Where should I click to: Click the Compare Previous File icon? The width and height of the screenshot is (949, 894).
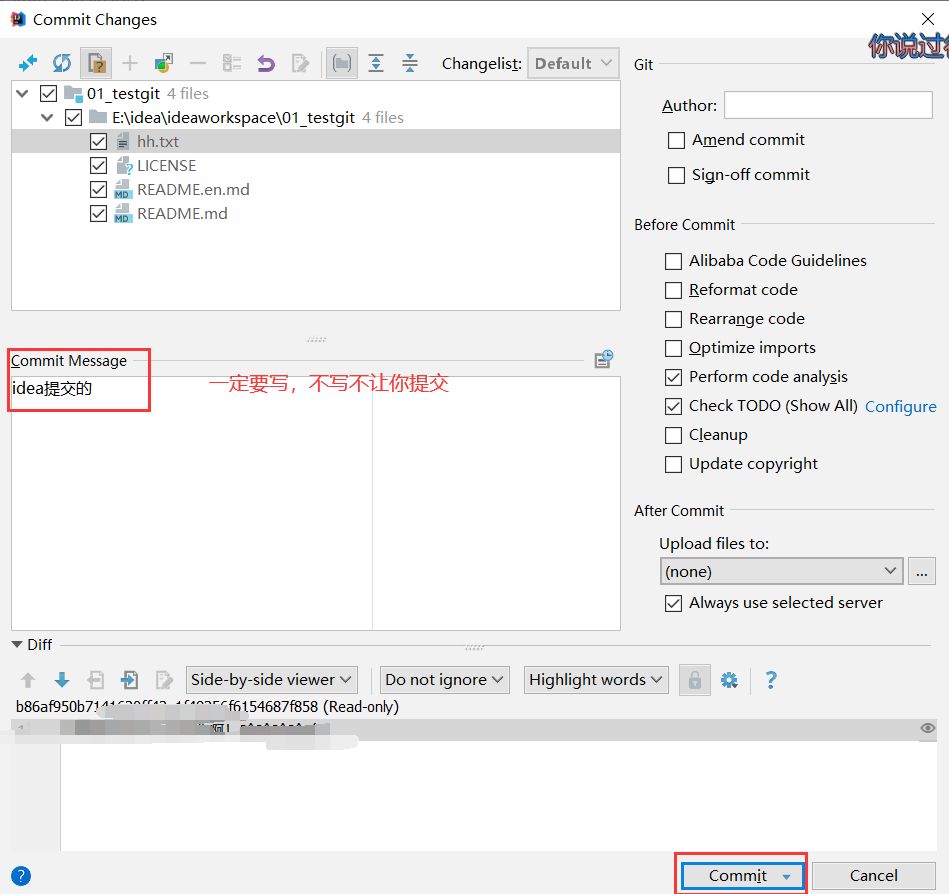click(x=96, y=680)
